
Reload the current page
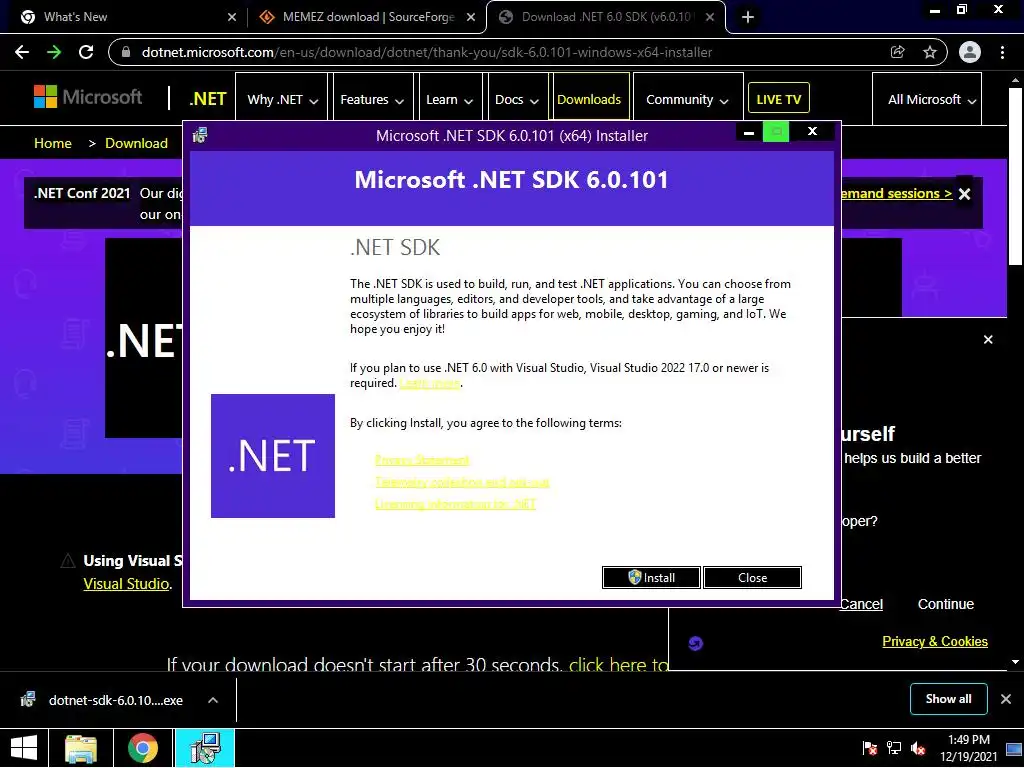click(86, 52)
